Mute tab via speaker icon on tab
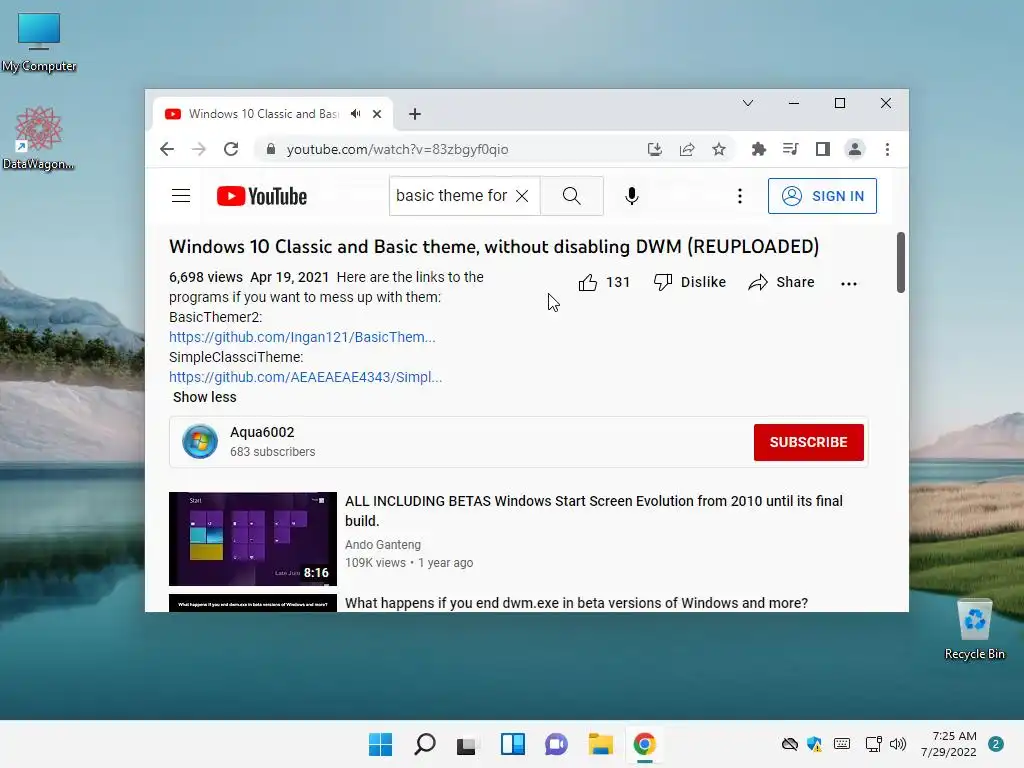The height and width of the screenshot is (768, 1024). coord(356,114)
